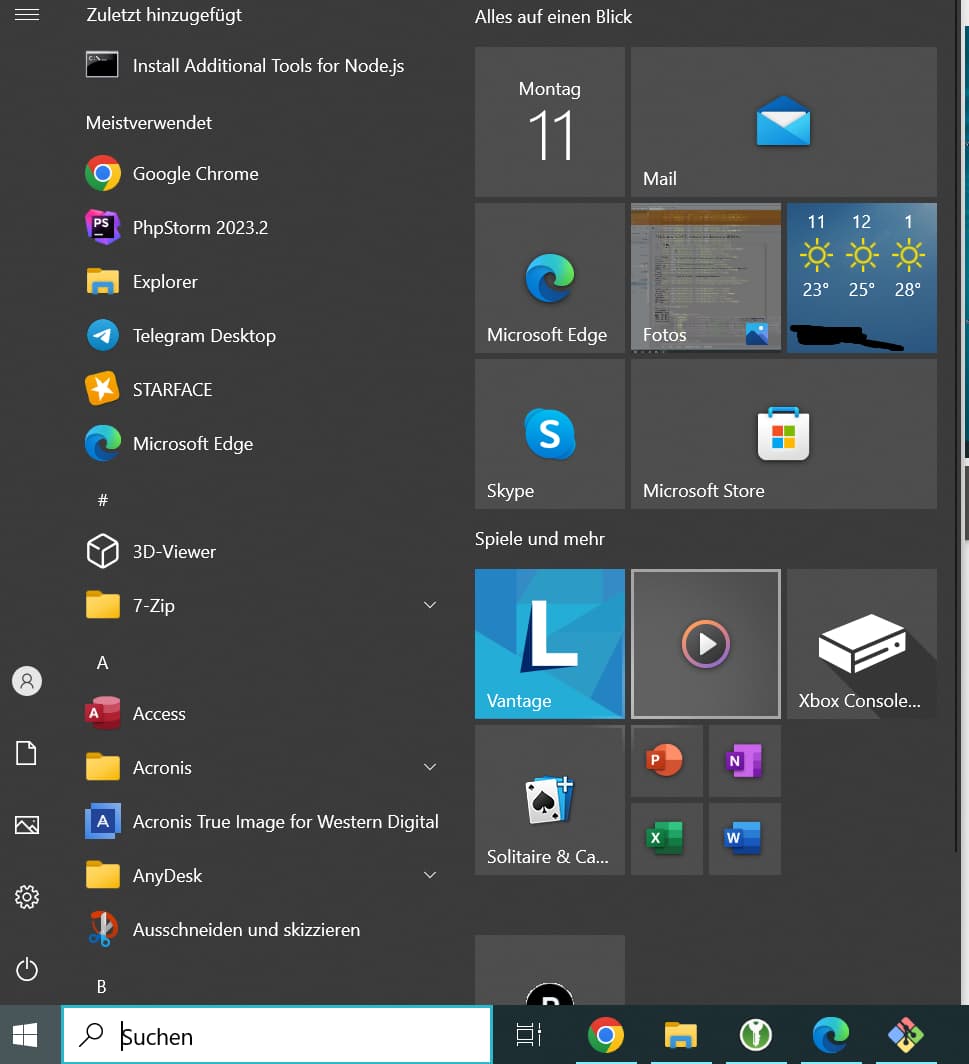The image size is (969, 1064).
Task: Open the Solitaire & Casual Games tile
Action: (x=550, y=800)
